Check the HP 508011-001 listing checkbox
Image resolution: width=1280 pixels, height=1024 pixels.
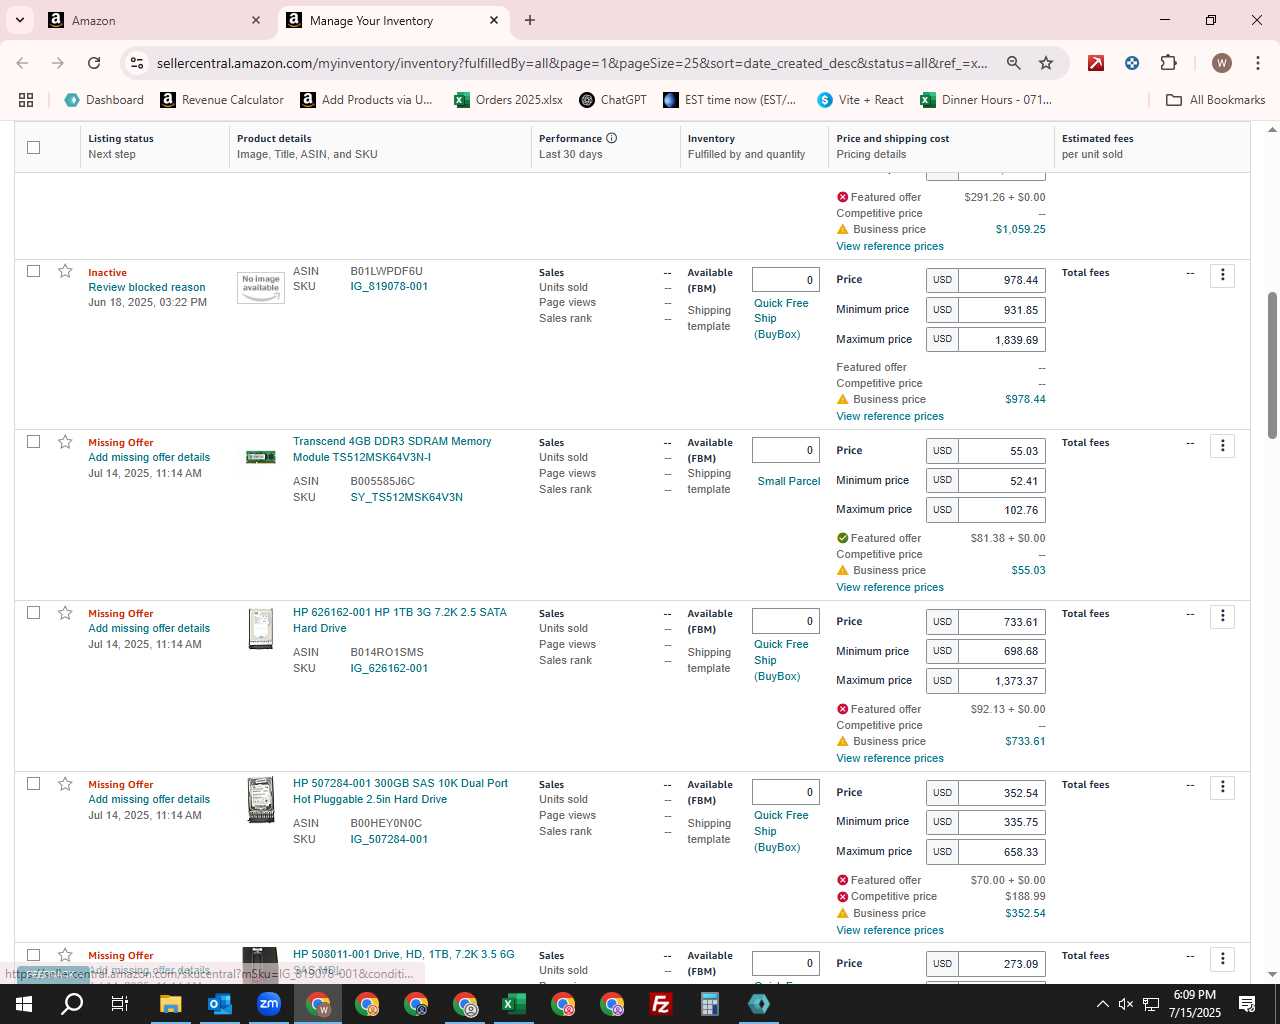pyautogui.click(x=33, y=955)
